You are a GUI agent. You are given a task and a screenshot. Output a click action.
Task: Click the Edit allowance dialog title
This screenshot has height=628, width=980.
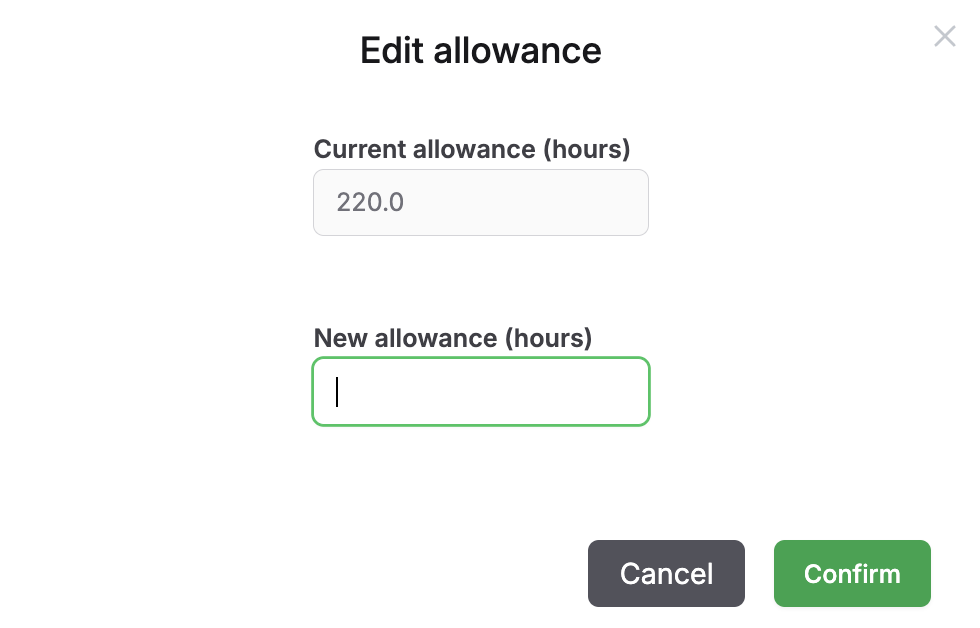pyautogui.click(x=480, y=50)
